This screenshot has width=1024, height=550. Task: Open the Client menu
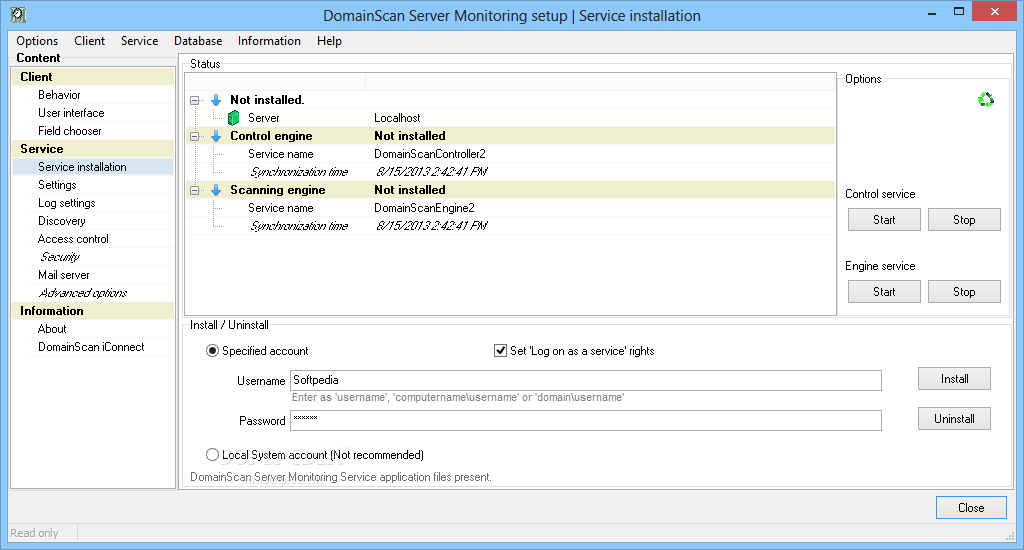click(89, 40)
